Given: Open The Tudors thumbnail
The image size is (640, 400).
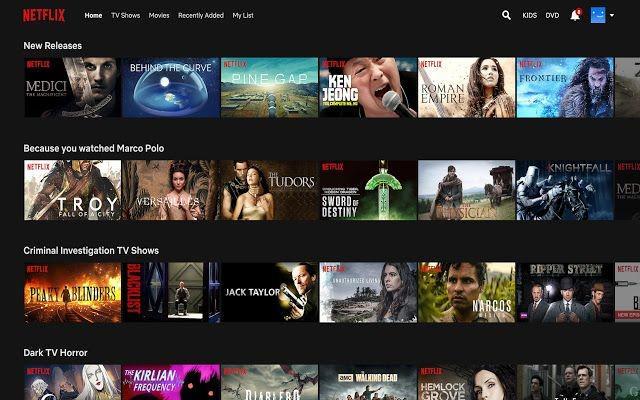Looking at the screenshot, I should click(x=269, y=190).
